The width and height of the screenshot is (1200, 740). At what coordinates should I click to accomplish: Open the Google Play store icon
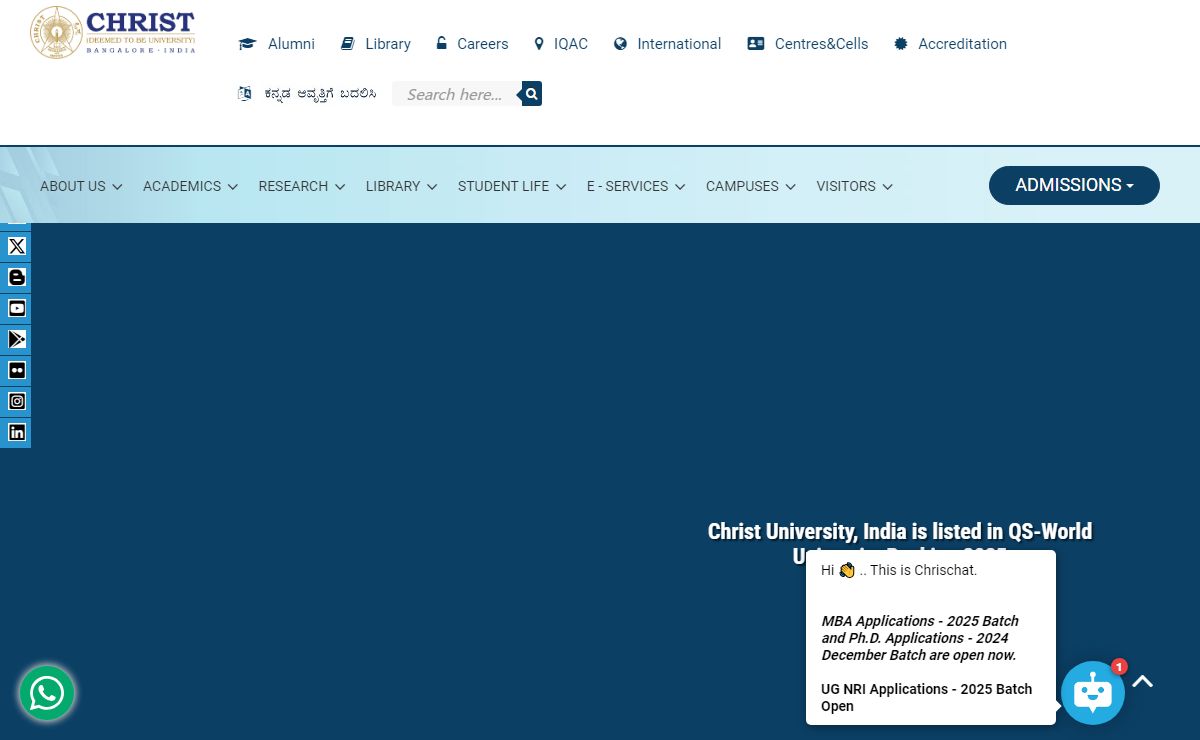click(x=17, y=339)
